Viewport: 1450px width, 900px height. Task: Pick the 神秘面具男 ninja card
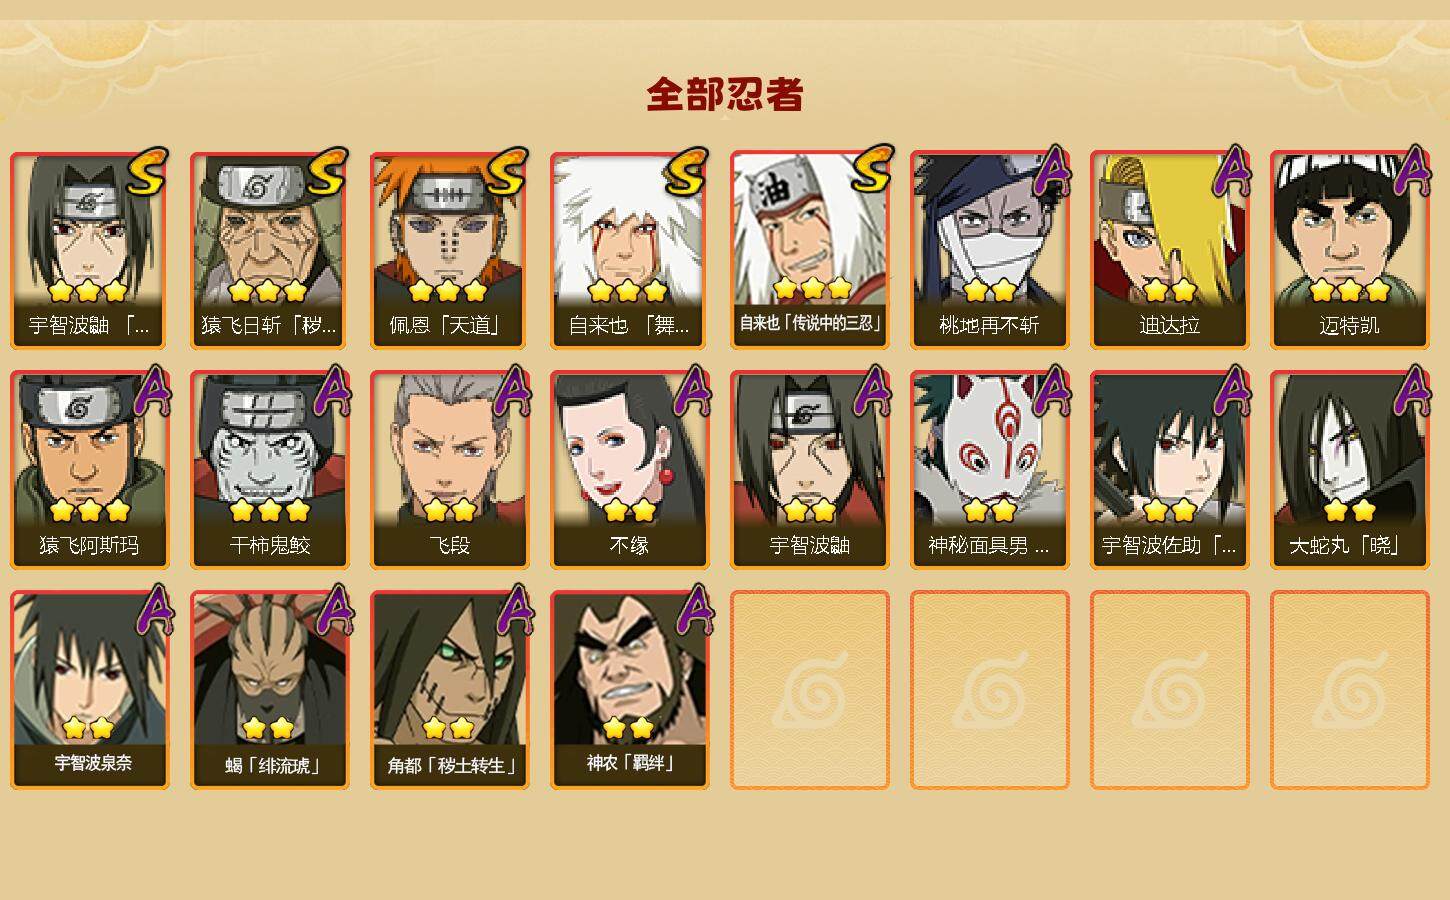[989, 470]
